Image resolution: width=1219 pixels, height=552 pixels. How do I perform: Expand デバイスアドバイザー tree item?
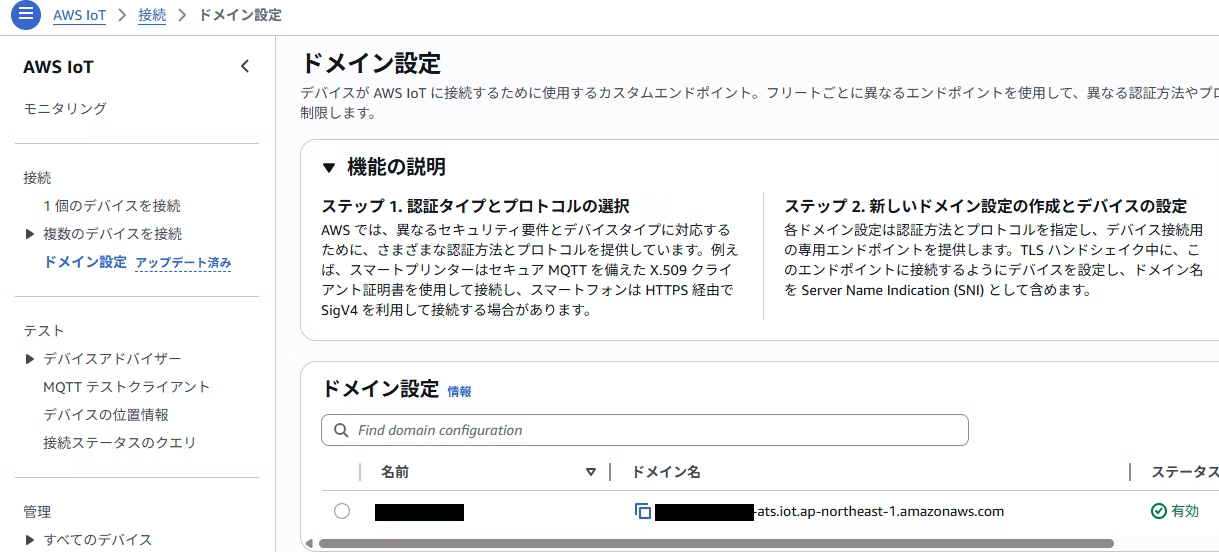tap(30, 359)
